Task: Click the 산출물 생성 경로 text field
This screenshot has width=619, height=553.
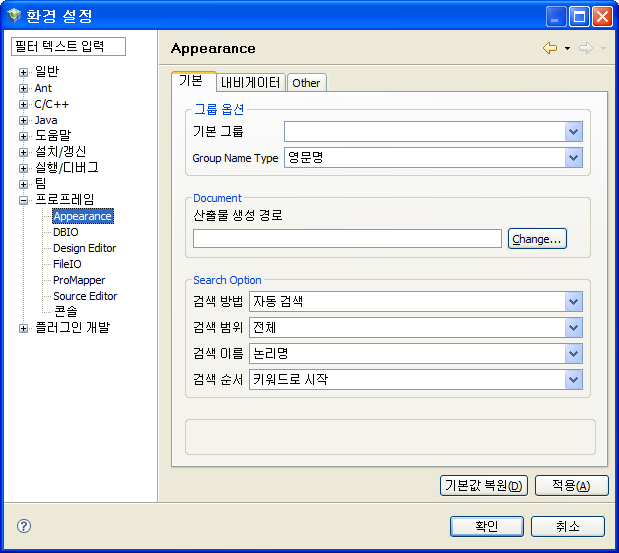Action: (347, 238)
